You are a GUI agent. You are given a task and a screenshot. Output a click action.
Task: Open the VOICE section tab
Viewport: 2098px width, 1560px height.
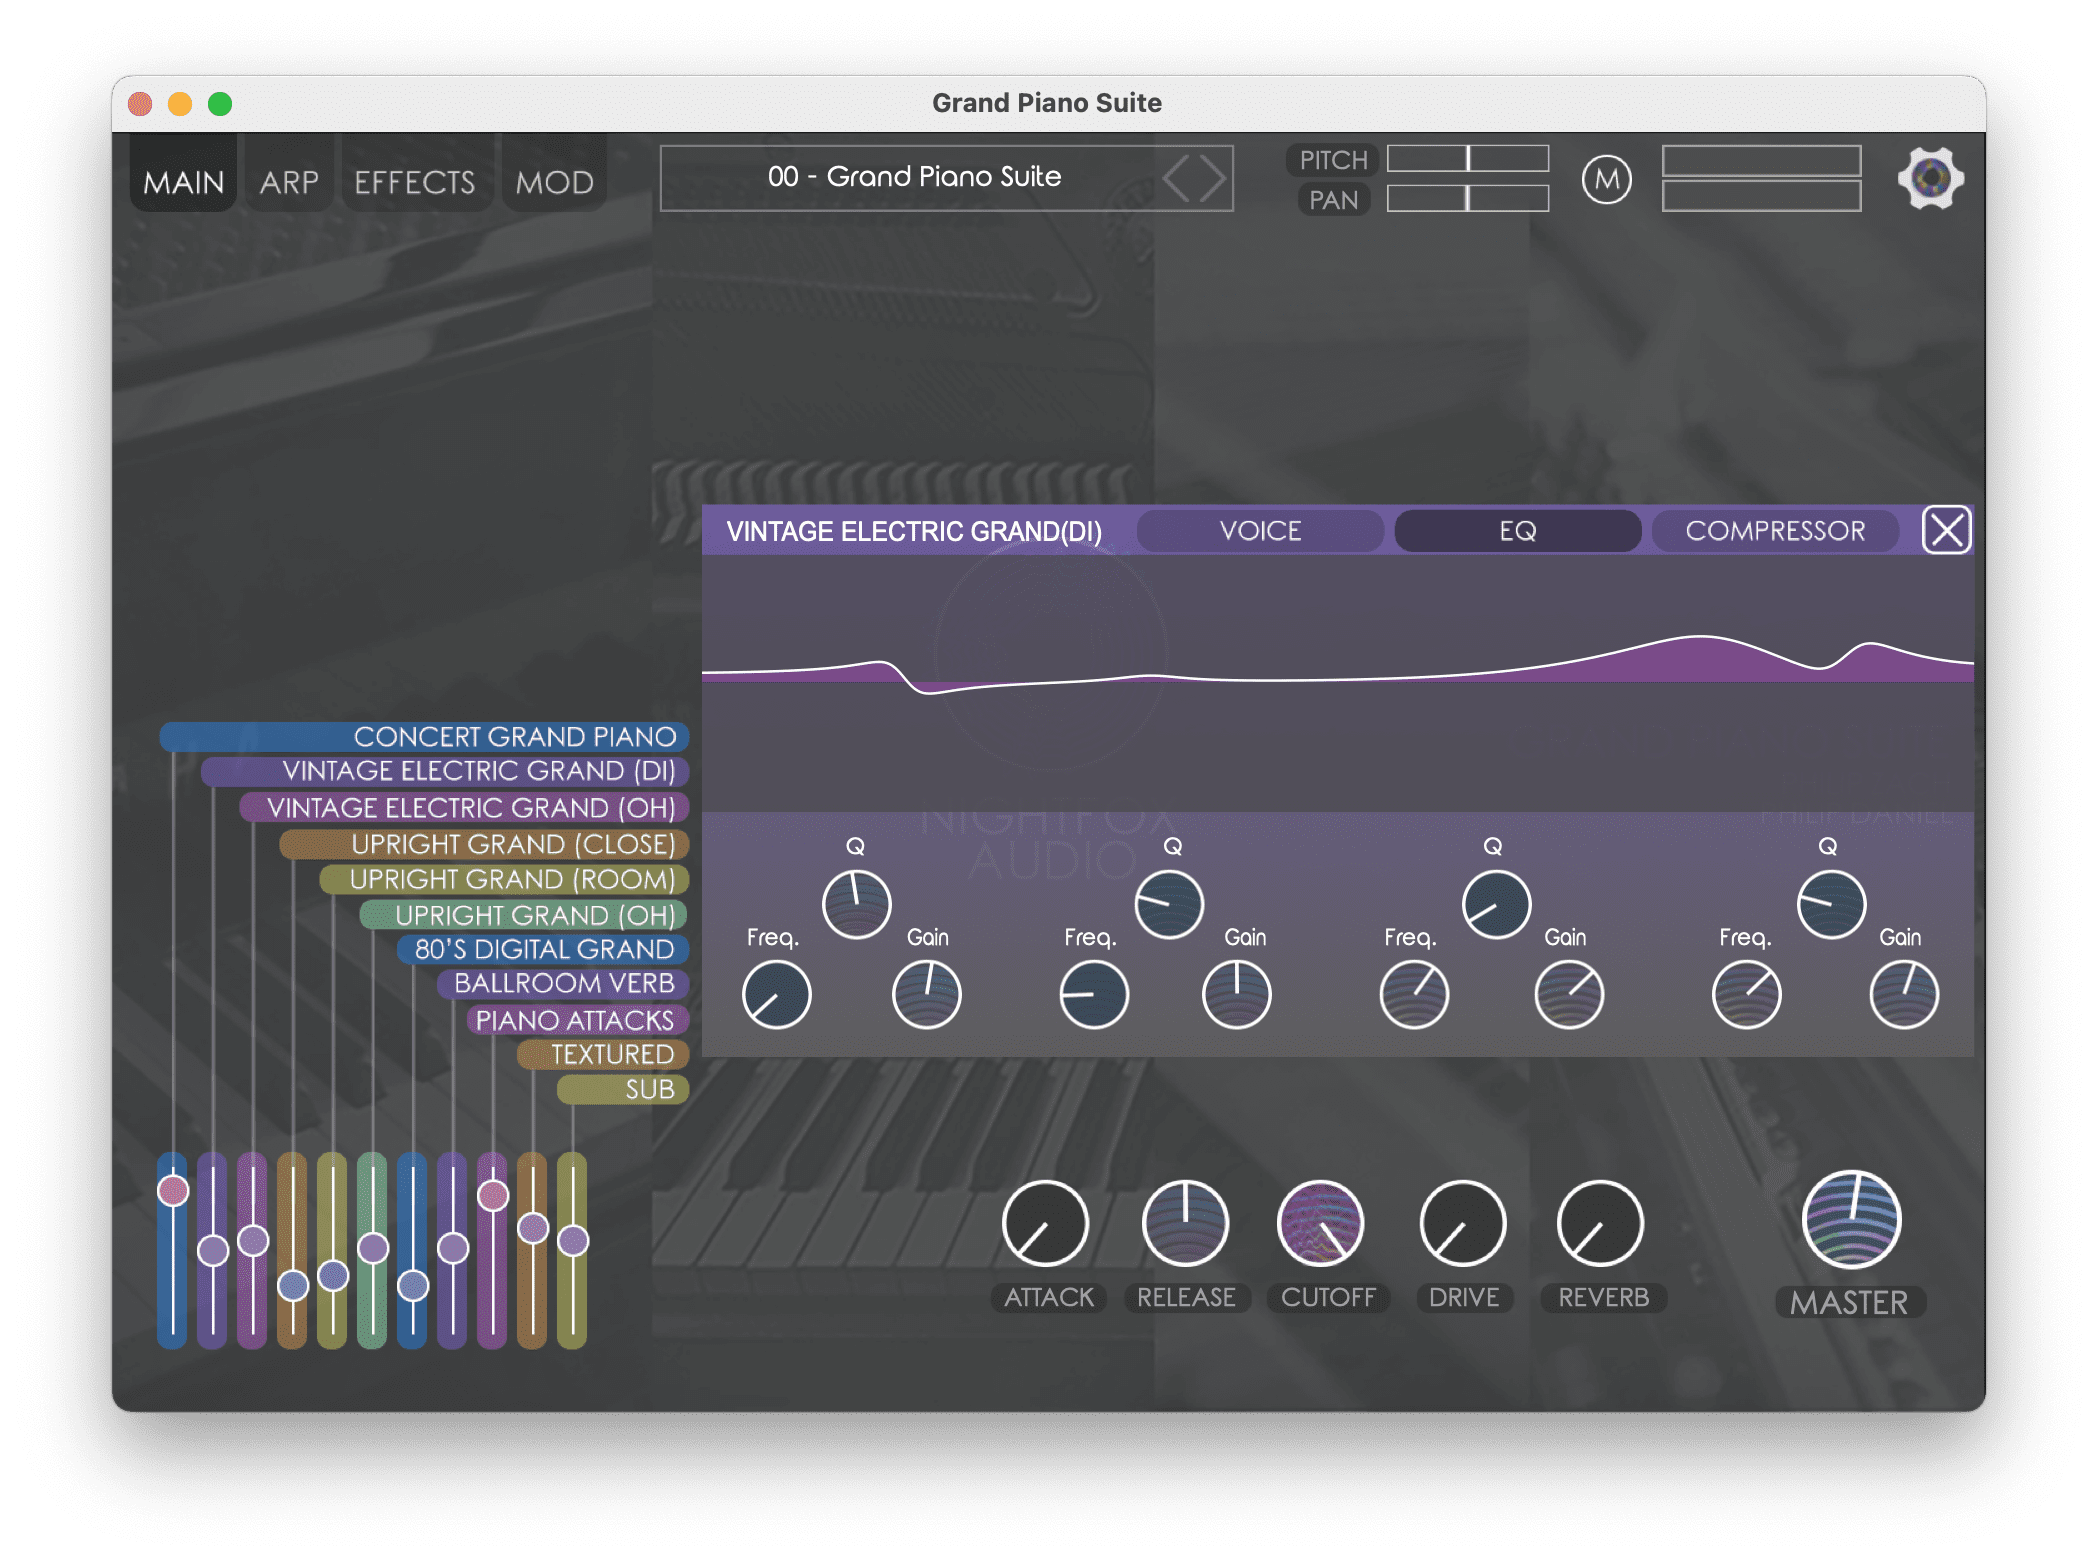[1260, 531]
